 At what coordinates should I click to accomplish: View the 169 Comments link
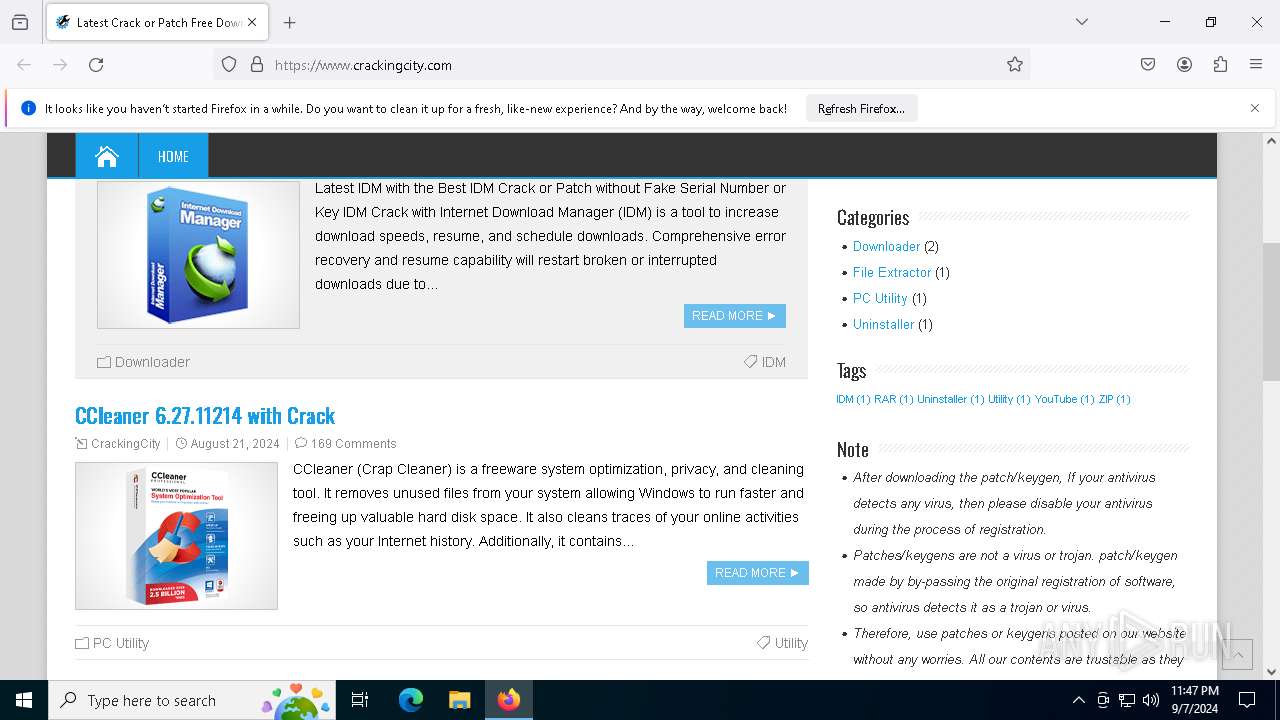(x=353, y=444)
